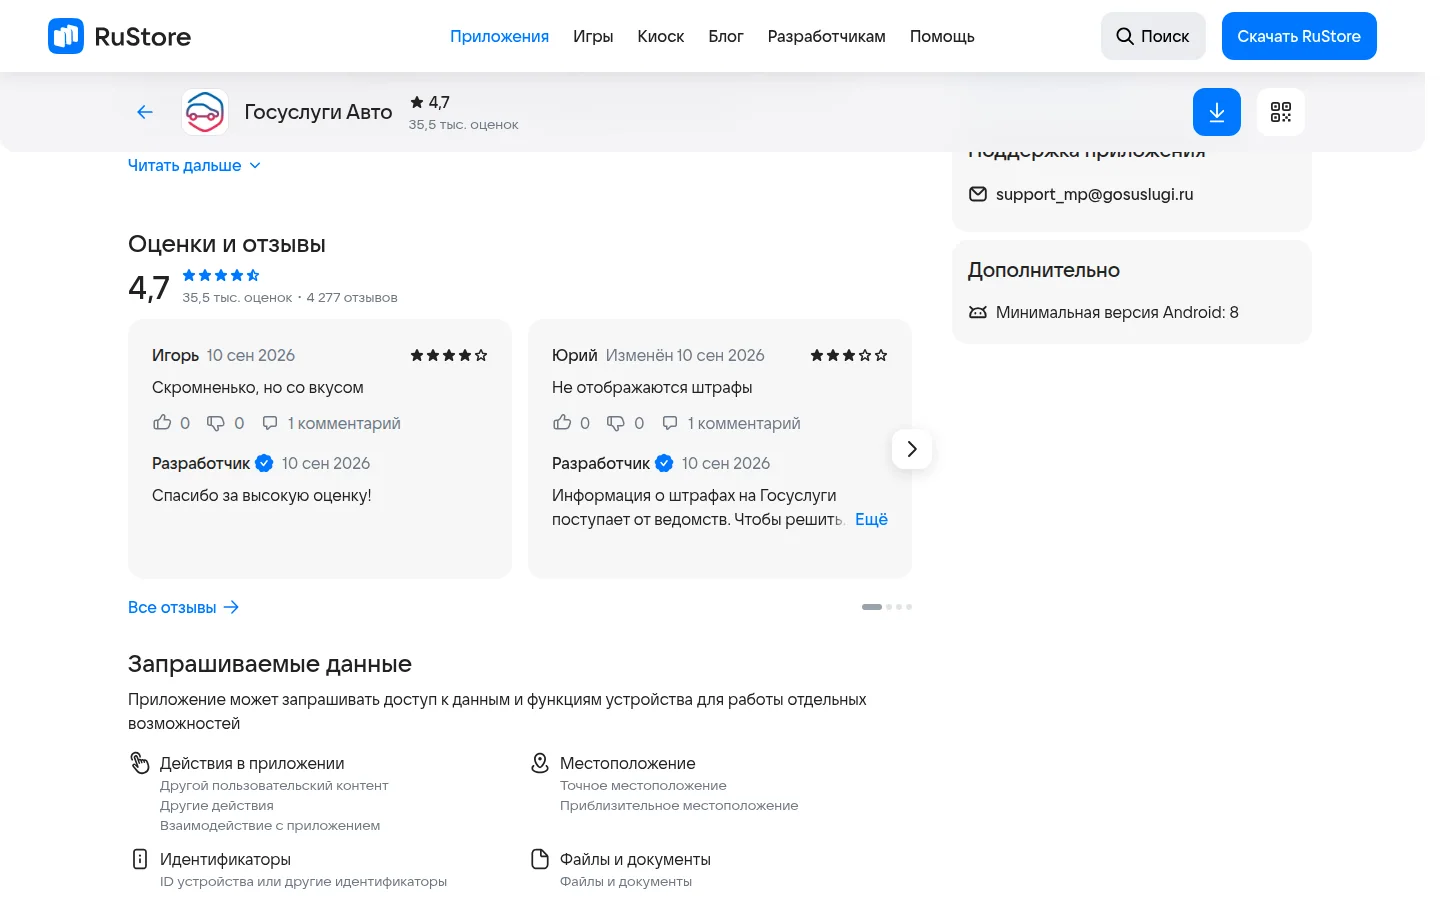Dislike Игорь's review with thumbs down

pos(216,423)
